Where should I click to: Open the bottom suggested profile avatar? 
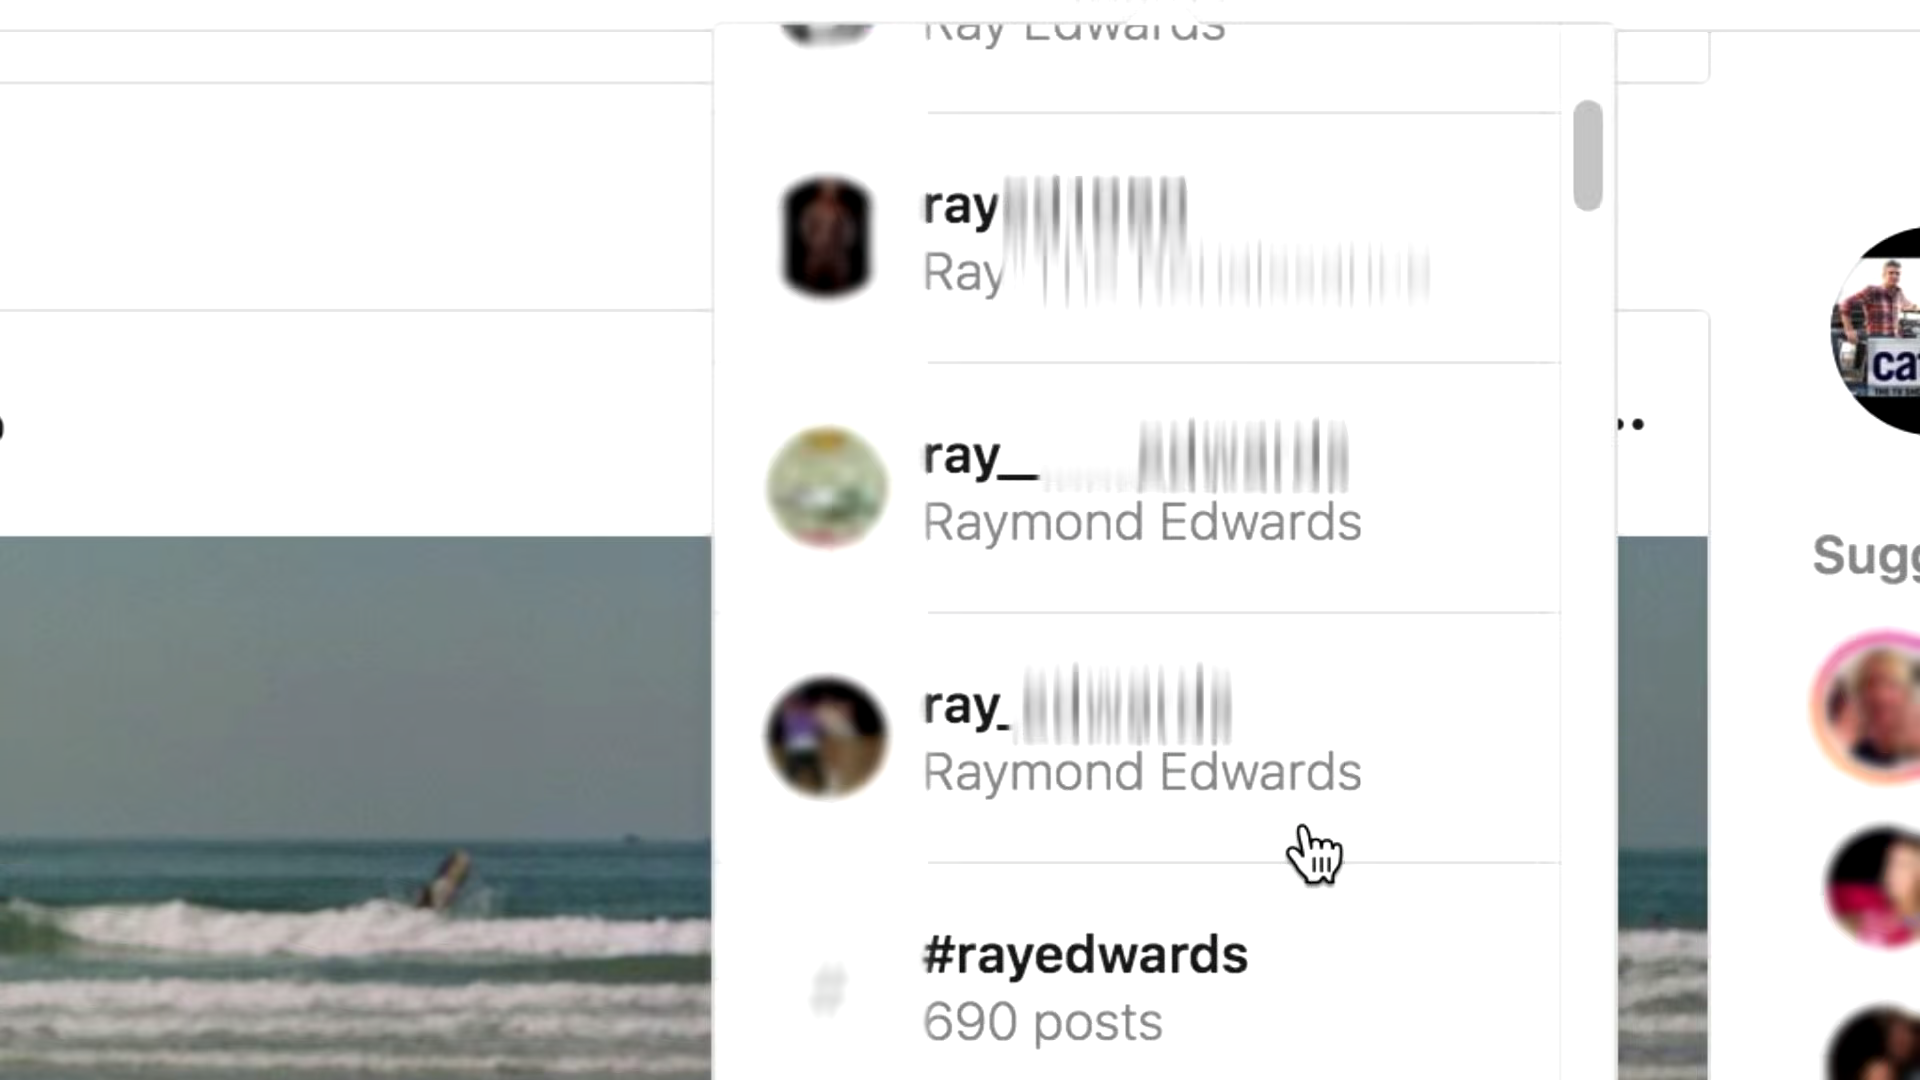[x=1876, y=1044]
